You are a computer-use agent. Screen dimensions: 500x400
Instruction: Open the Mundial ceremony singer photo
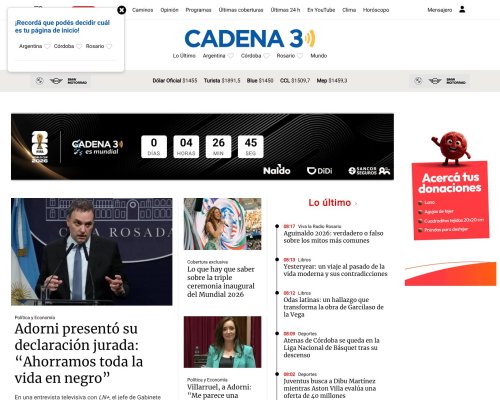[223, 224]
